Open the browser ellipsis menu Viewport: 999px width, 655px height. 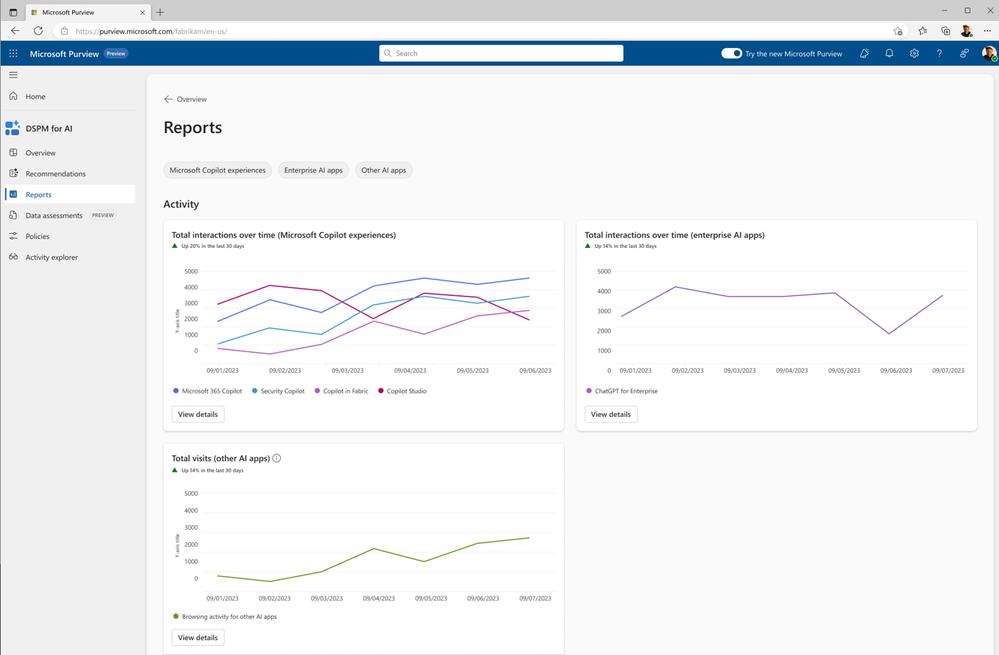click(987, 31)
